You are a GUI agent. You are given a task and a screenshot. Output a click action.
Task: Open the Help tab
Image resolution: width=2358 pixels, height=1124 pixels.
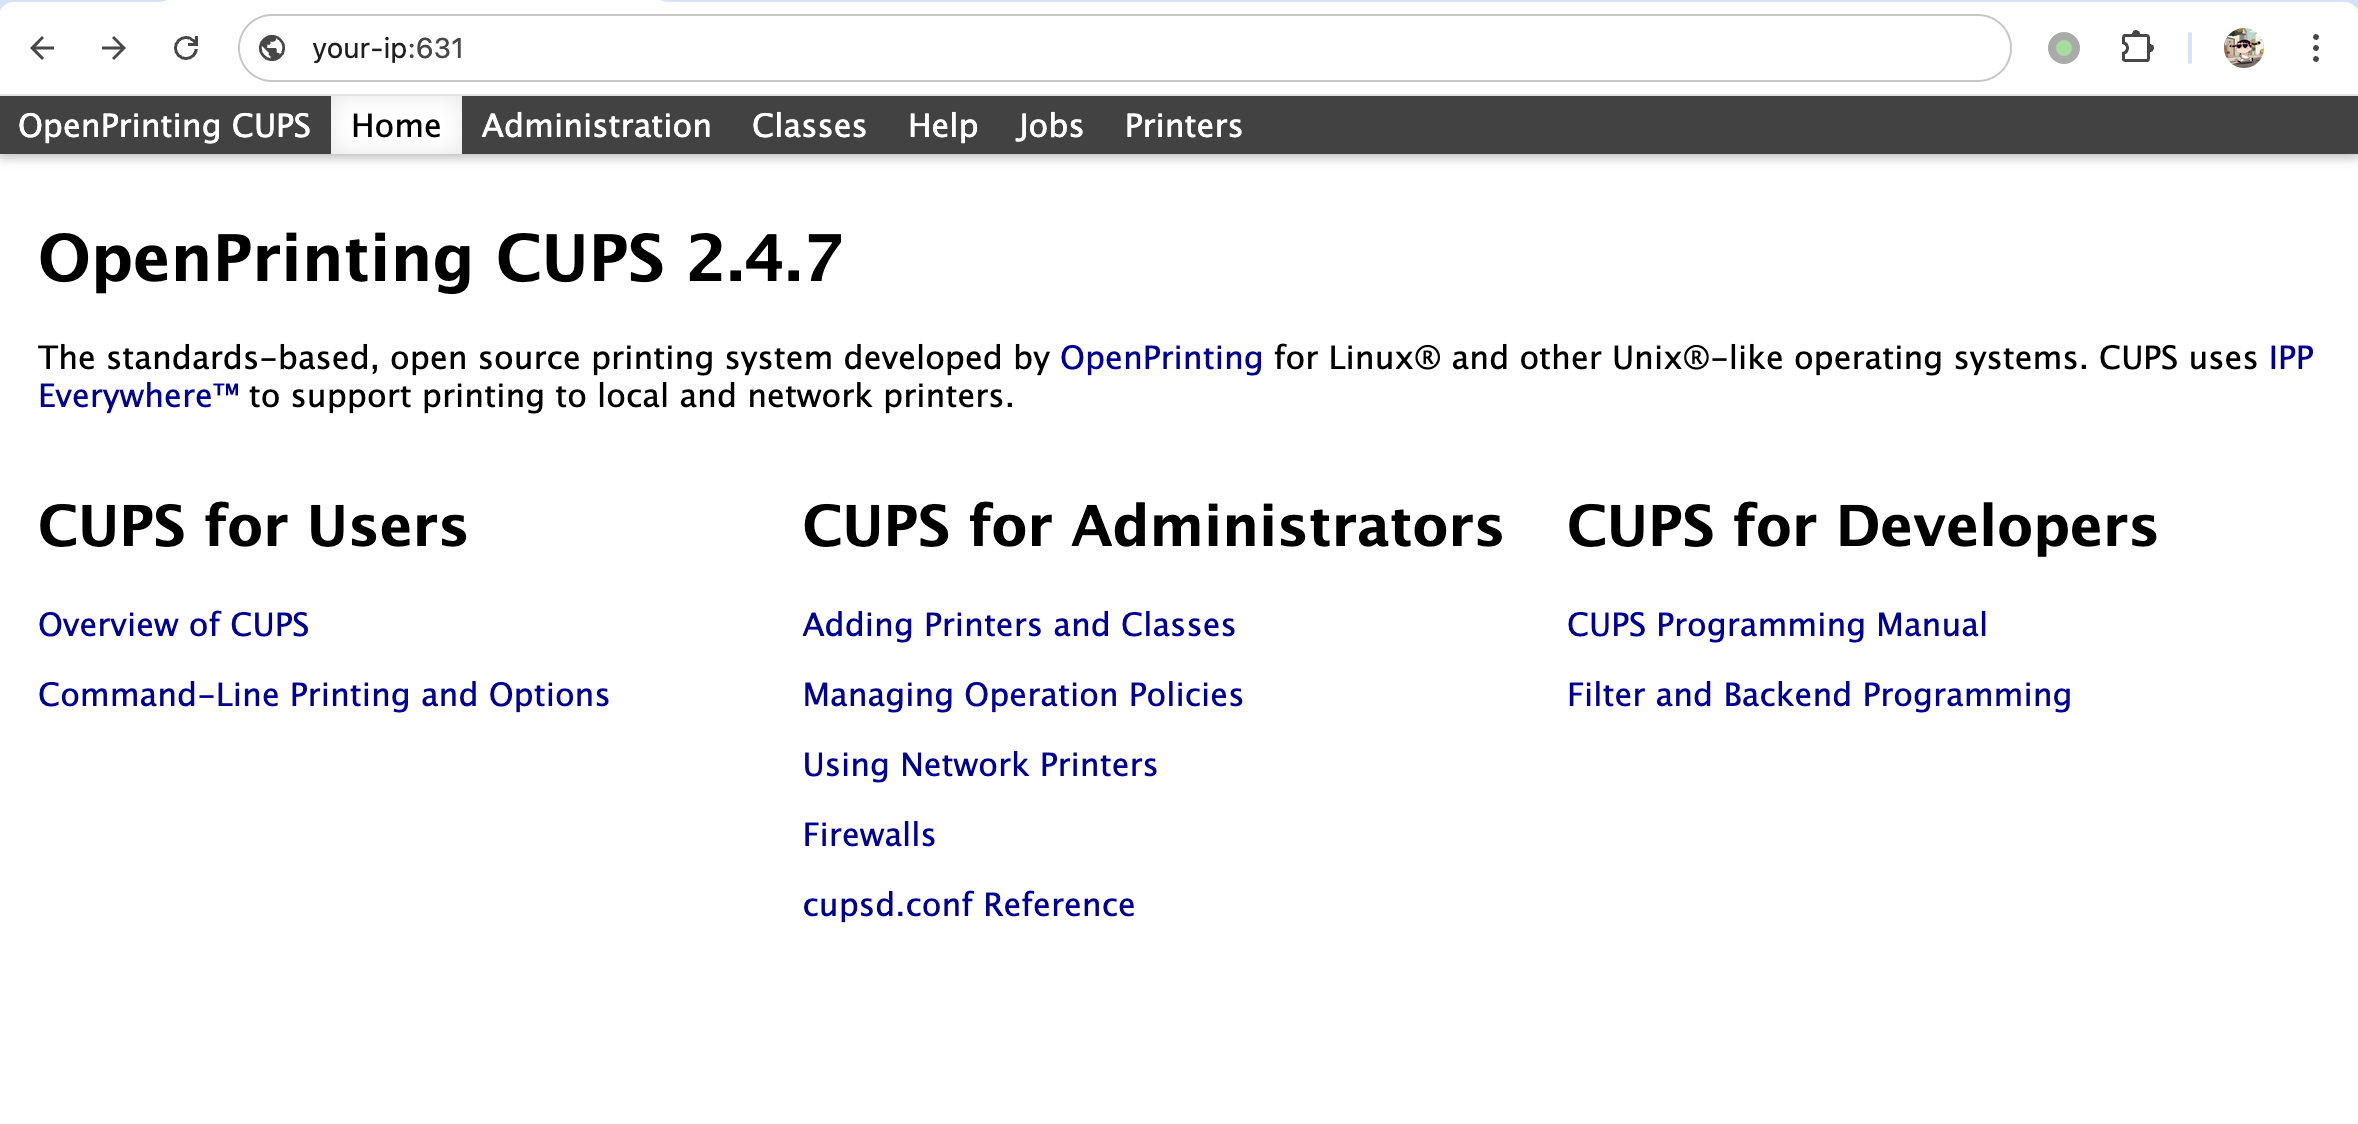[x=942, y=126]
